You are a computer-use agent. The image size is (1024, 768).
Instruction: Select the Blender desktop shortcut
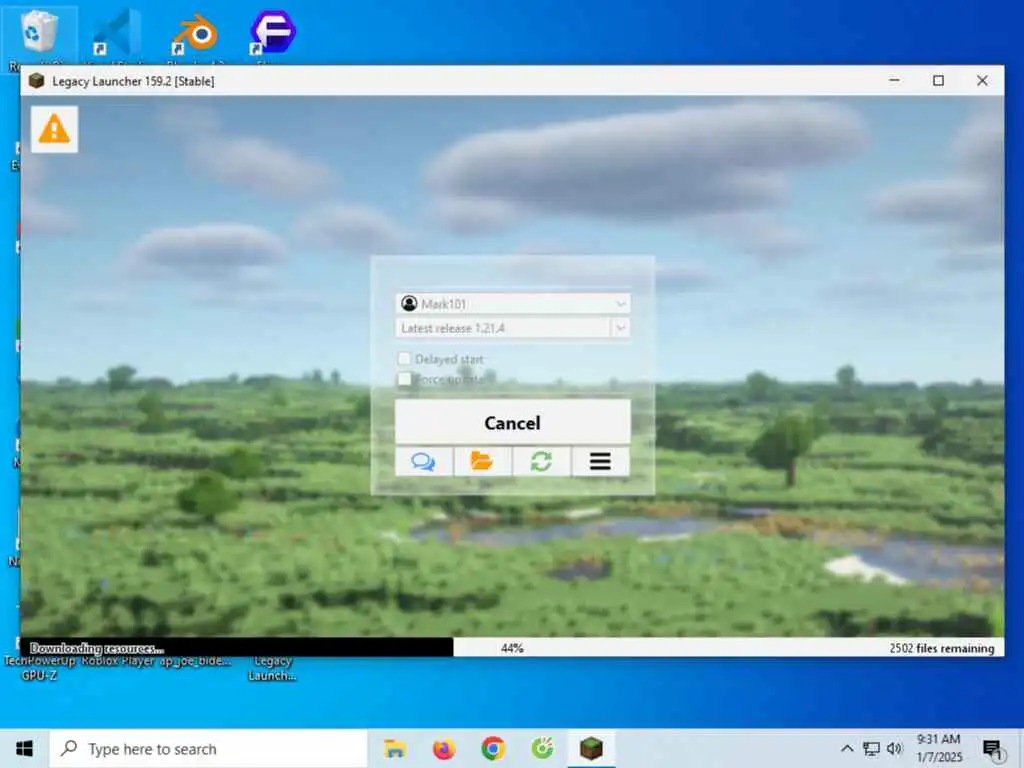[195, 33]
